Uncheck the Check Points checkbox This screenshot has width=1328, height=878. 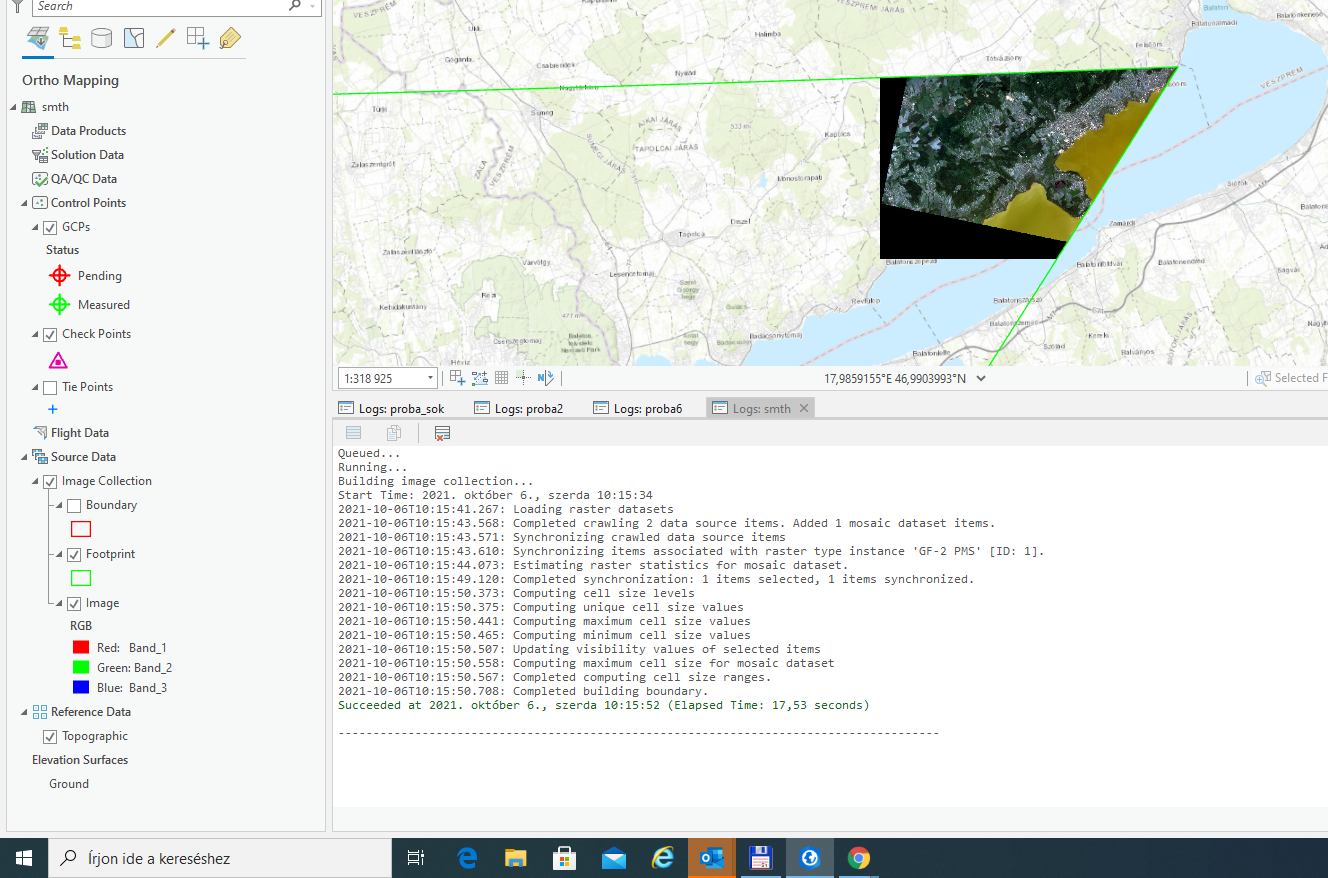coord(50,334)
